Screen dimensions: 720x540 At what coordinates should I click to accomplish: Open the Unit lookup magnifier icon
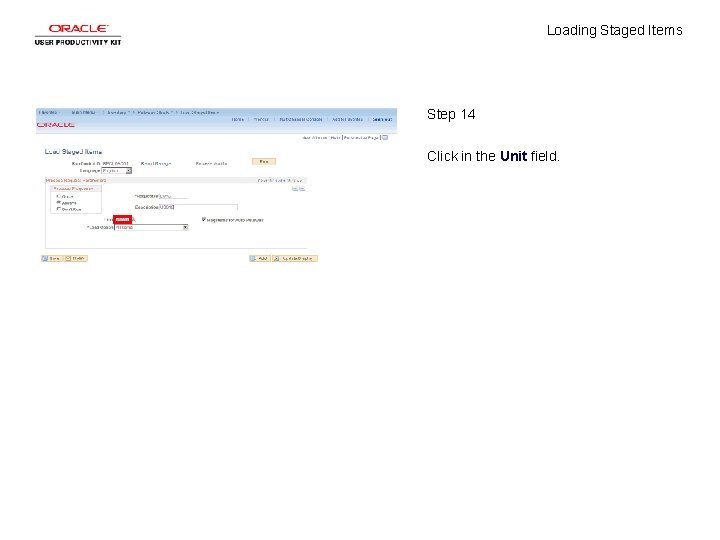[134, 220]
